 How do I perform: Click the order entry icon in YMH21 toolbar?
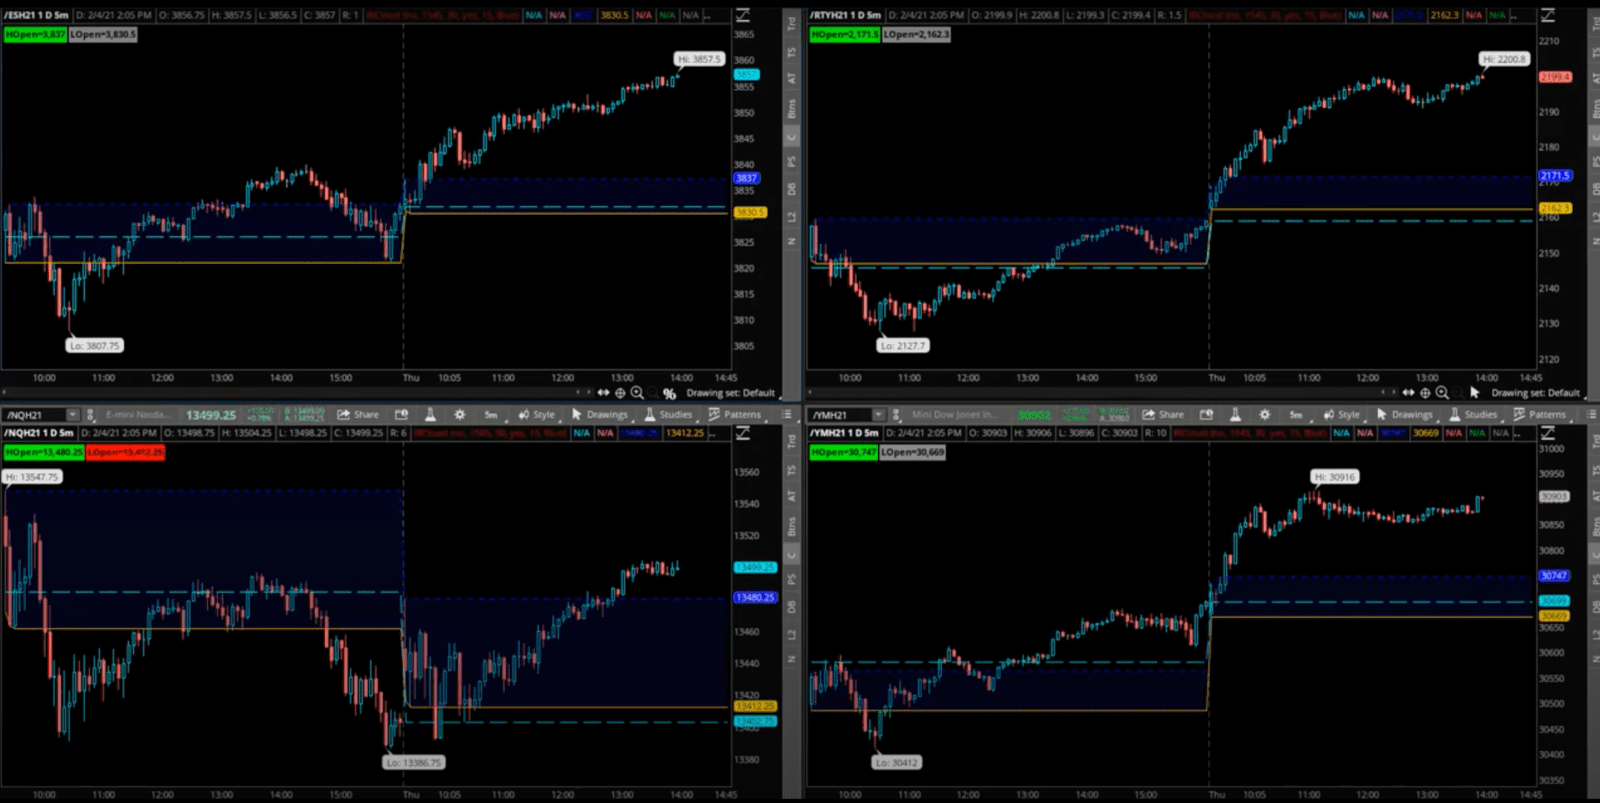click(x=1207, y=414)
